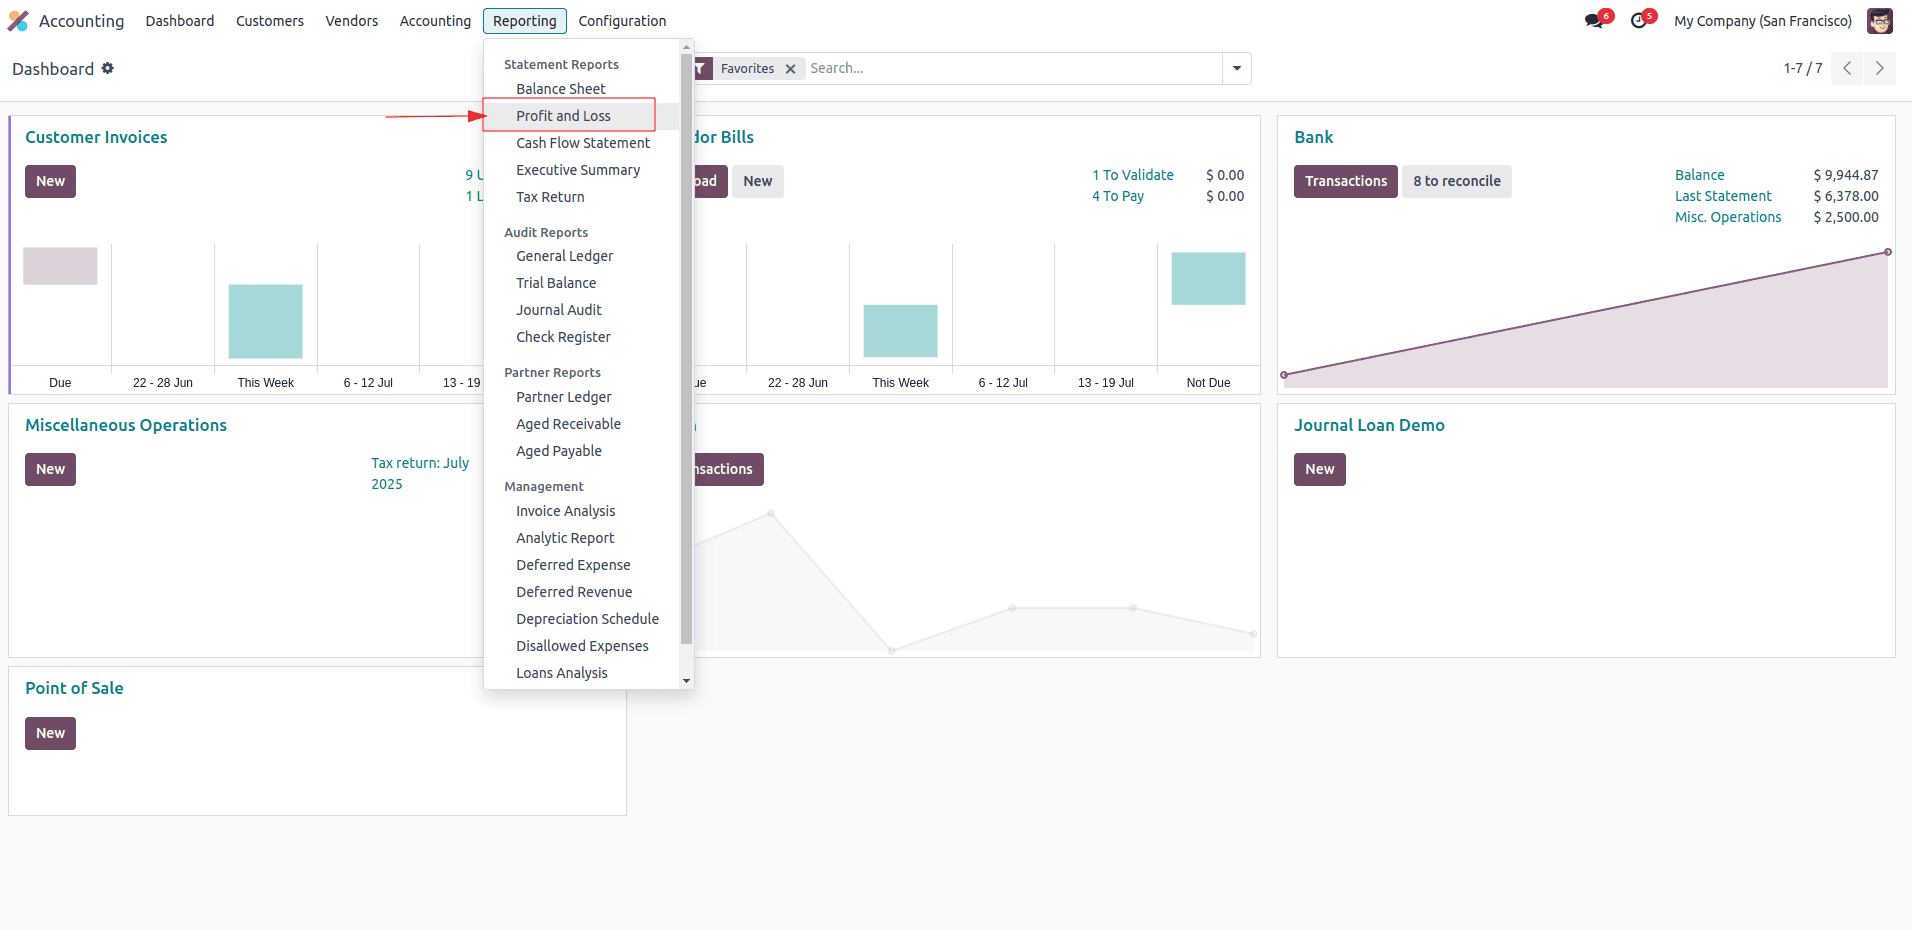
Task: Open the Customers menu
Action: (269, 21)
